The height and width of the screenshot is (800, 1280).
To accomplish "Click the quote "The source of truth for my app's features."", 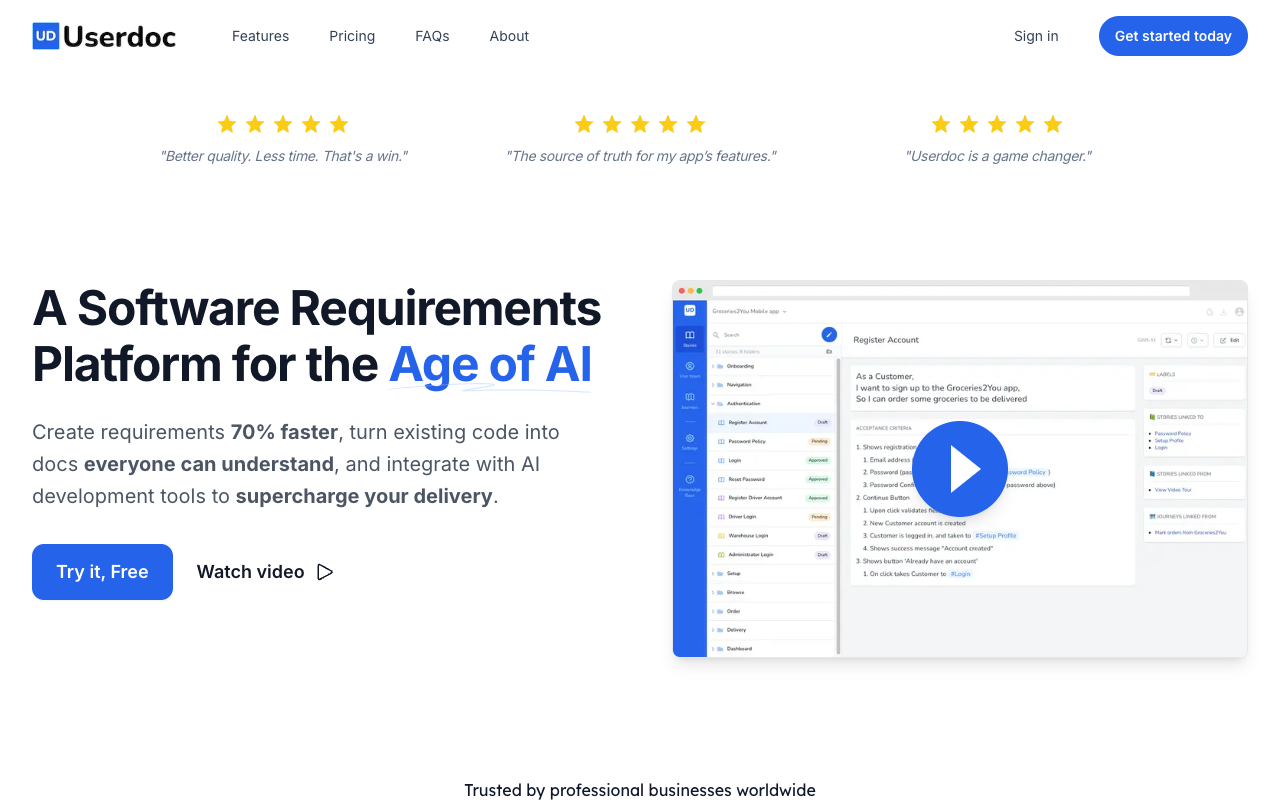I will (641, 156).
